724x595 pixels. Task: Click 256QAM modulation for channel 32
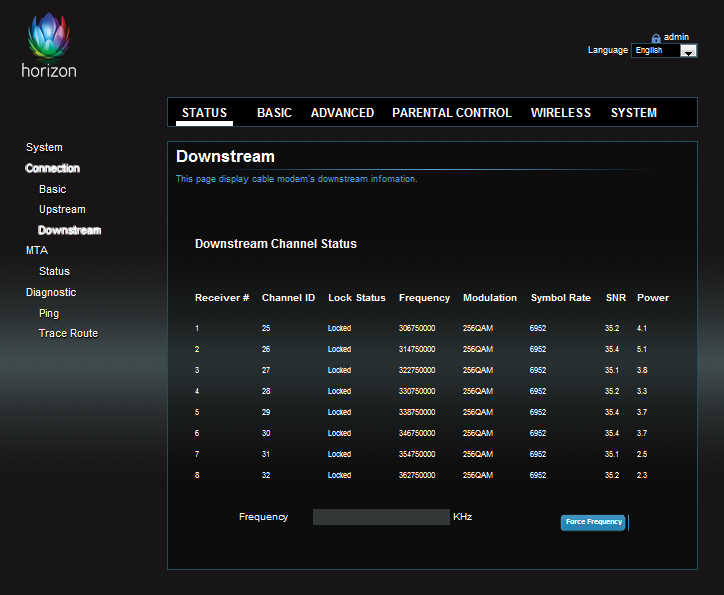click(x=478, y=475)
